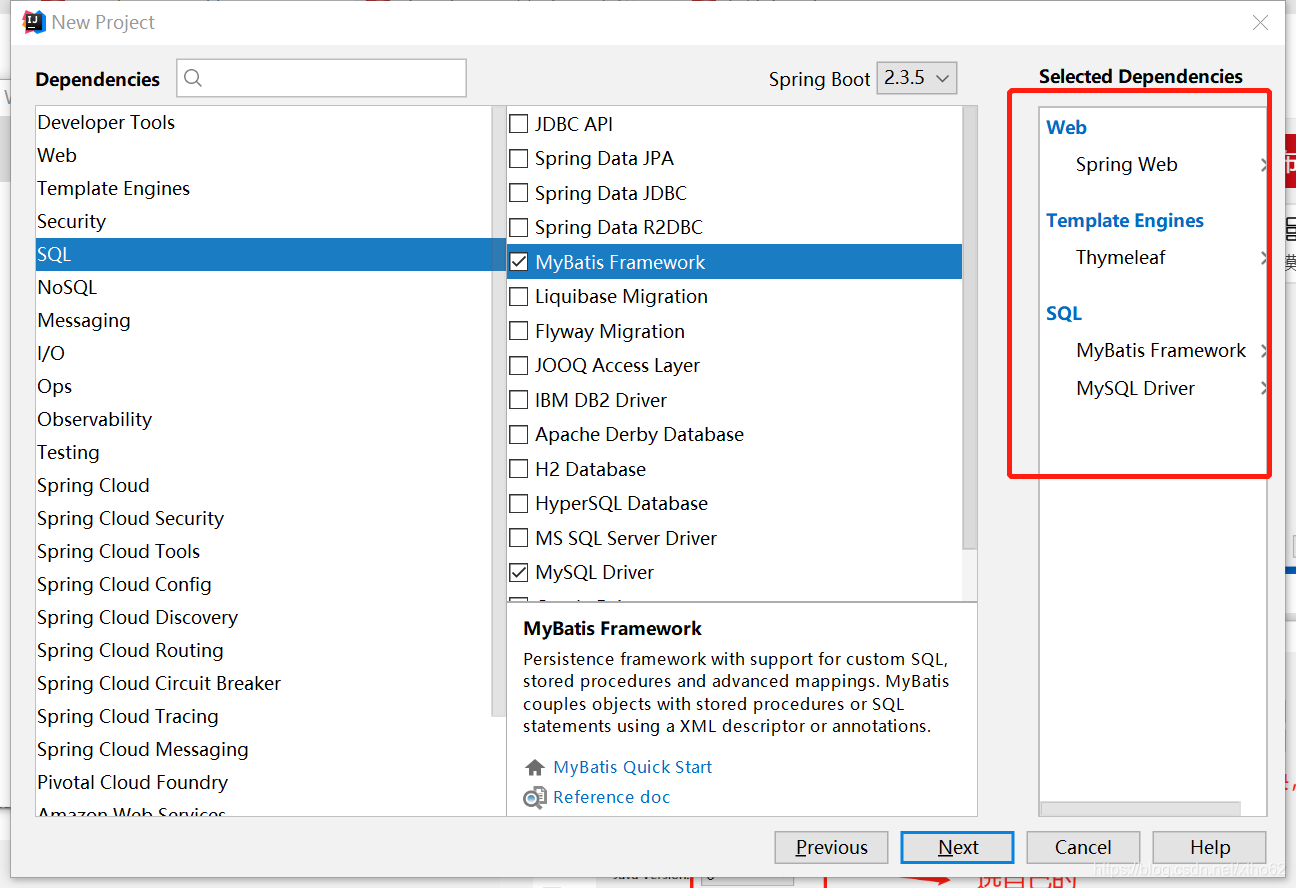Open Help for the dialog

[x=1209, y=847]
